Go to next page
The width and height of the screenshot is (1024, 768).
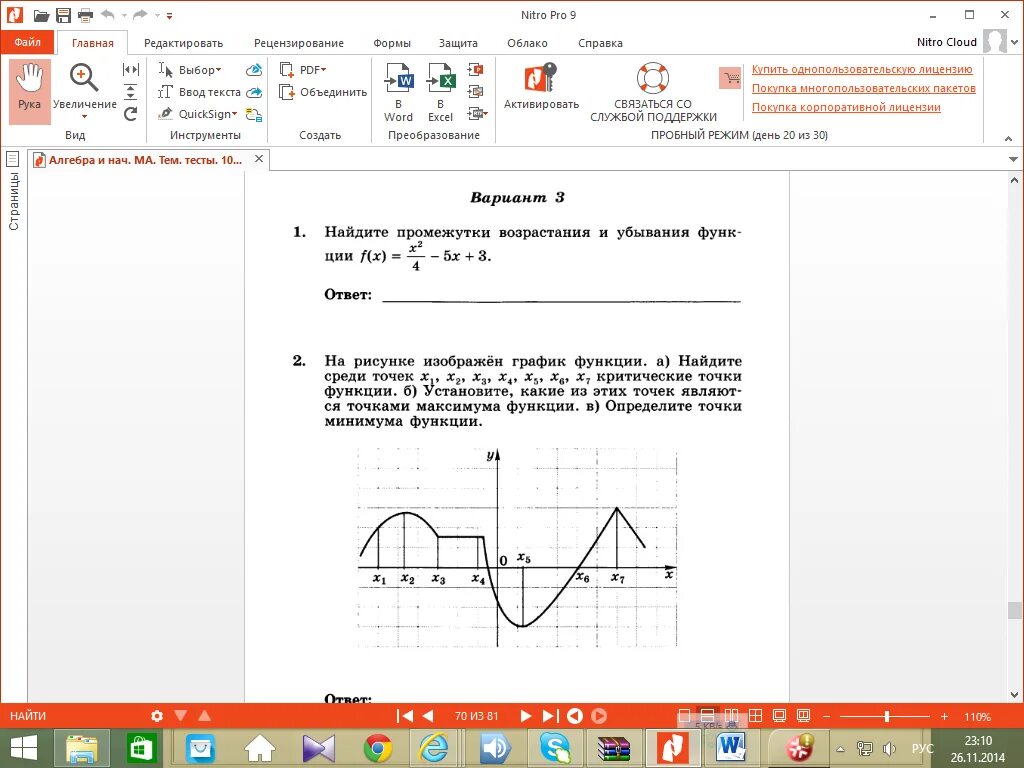pos(526,716)
